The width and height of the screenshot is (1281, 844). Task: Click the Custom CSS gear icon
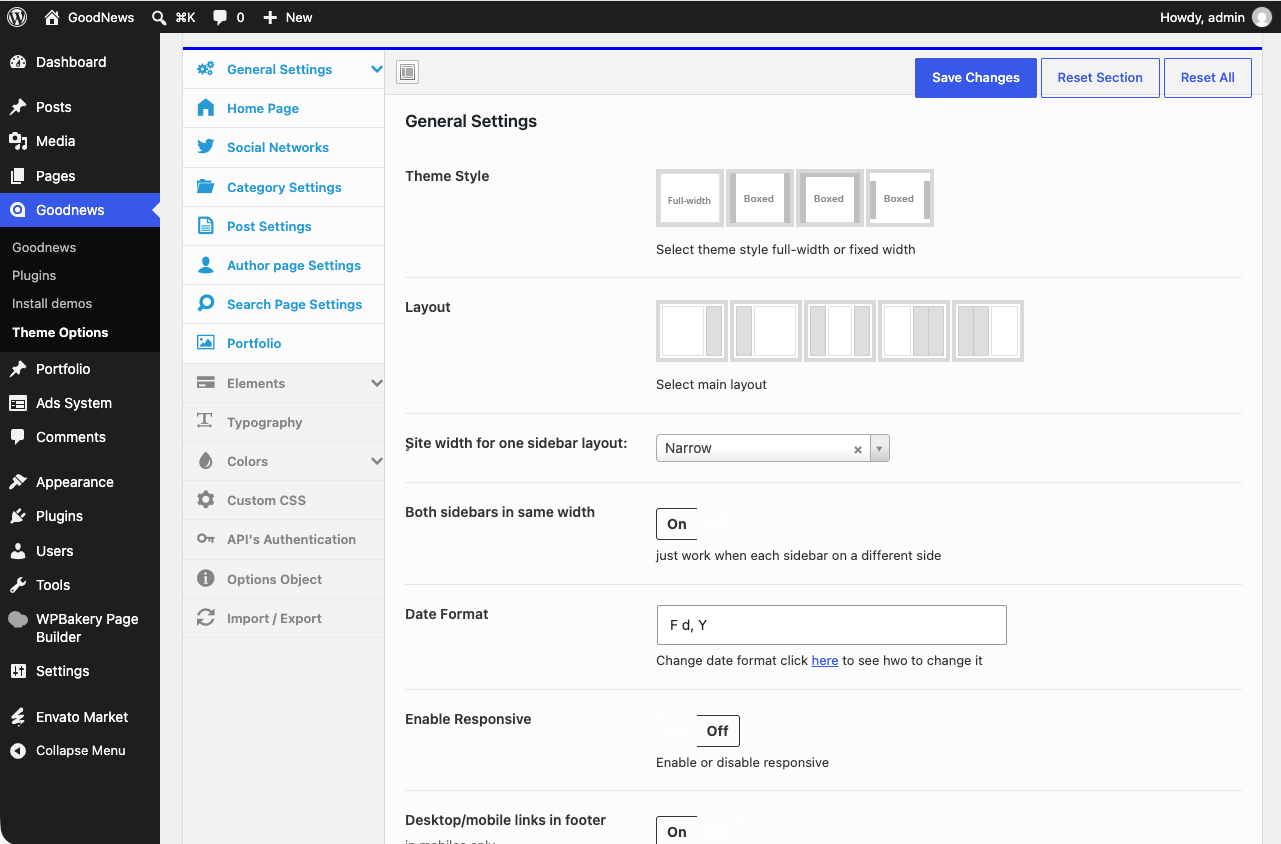tap(206, 500)
